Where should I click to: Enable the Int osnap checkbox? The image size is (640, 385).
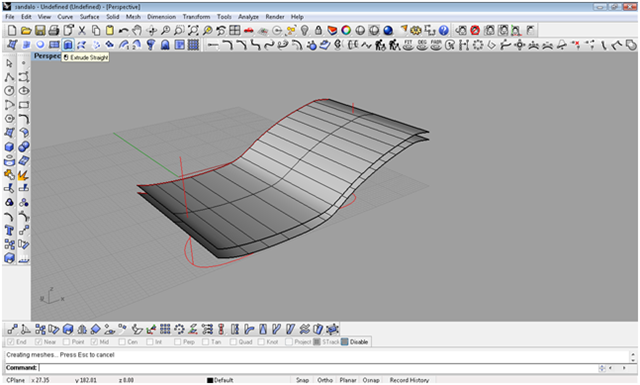coord(150,342)
